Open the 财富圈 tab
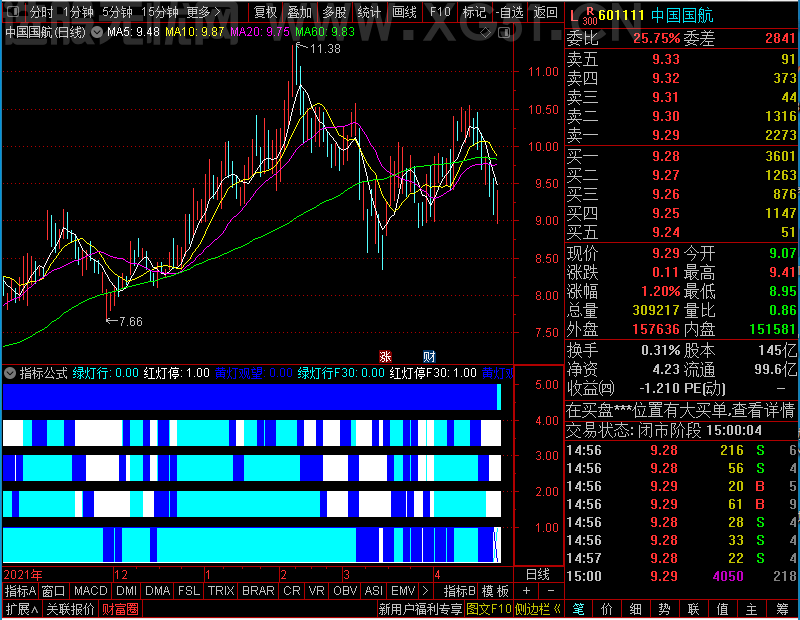The height and width of the screenshot is (620, 800). click(x=120, y=609)
